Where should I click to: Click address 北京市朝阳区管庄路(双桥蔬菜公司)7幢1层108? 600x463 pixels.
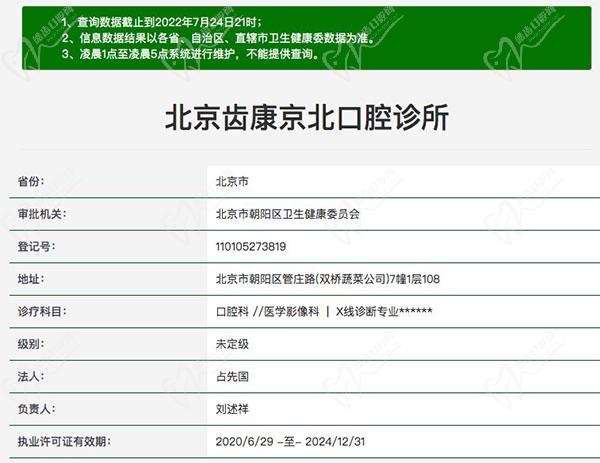[328, 279]
